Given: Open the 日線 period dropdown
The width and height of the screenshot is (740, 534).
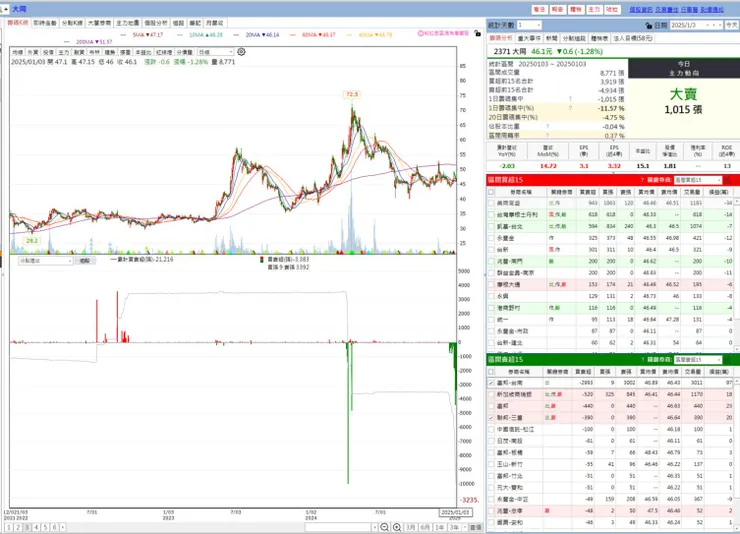Looking at the screenshot, I should [x=216, y=52].
